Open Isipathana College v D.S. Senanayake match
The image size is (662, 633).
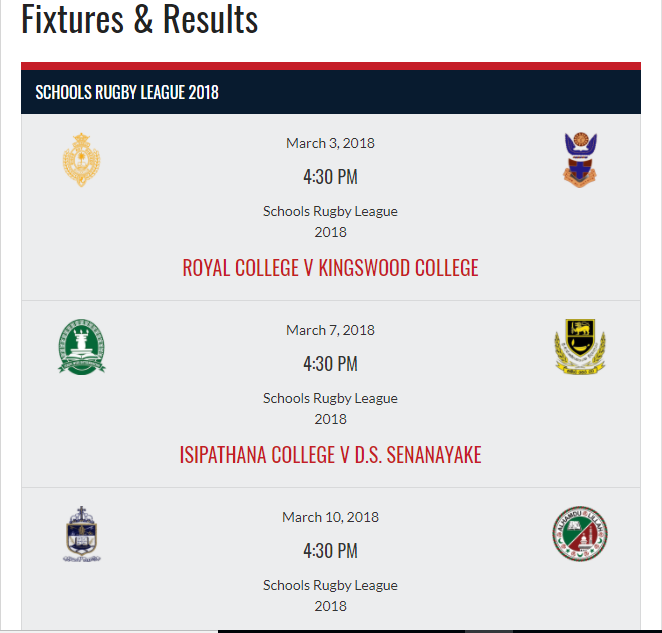(x=331, y=455)
